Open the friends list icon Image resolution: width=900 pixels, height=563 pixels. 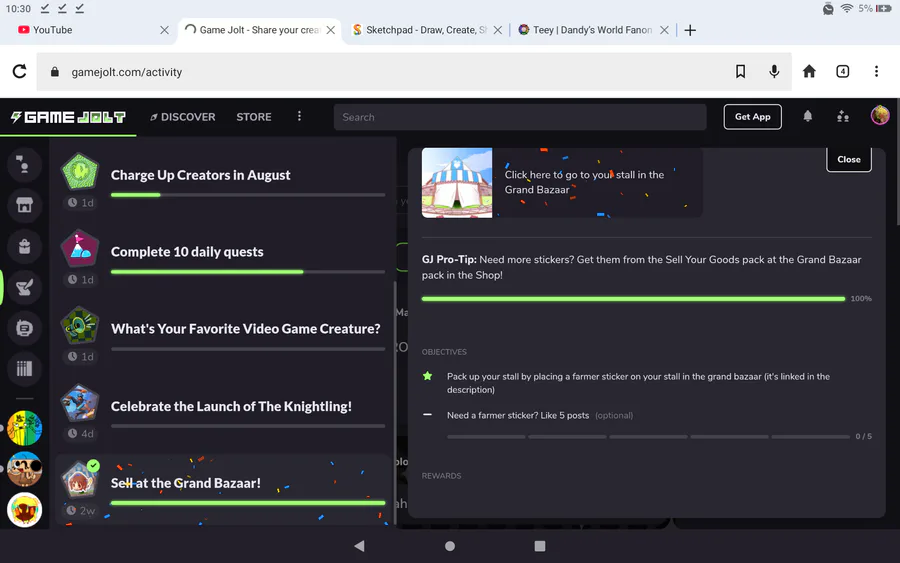coord(843,117)
